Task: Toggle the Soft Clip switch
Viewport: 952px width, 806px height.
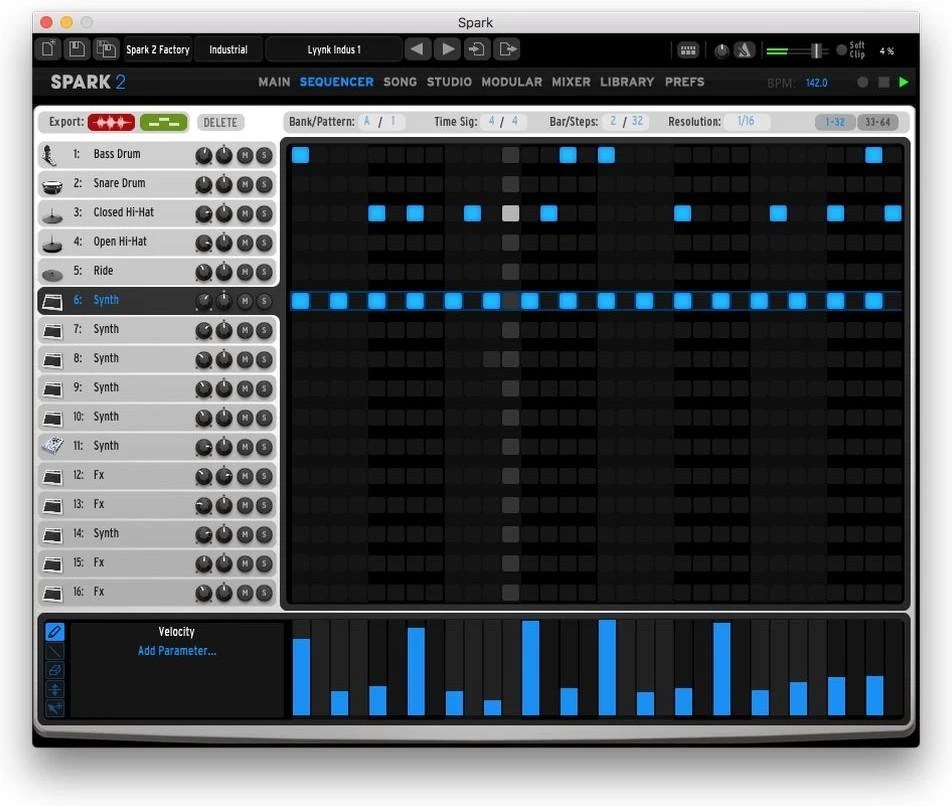Action: [842, 50]
